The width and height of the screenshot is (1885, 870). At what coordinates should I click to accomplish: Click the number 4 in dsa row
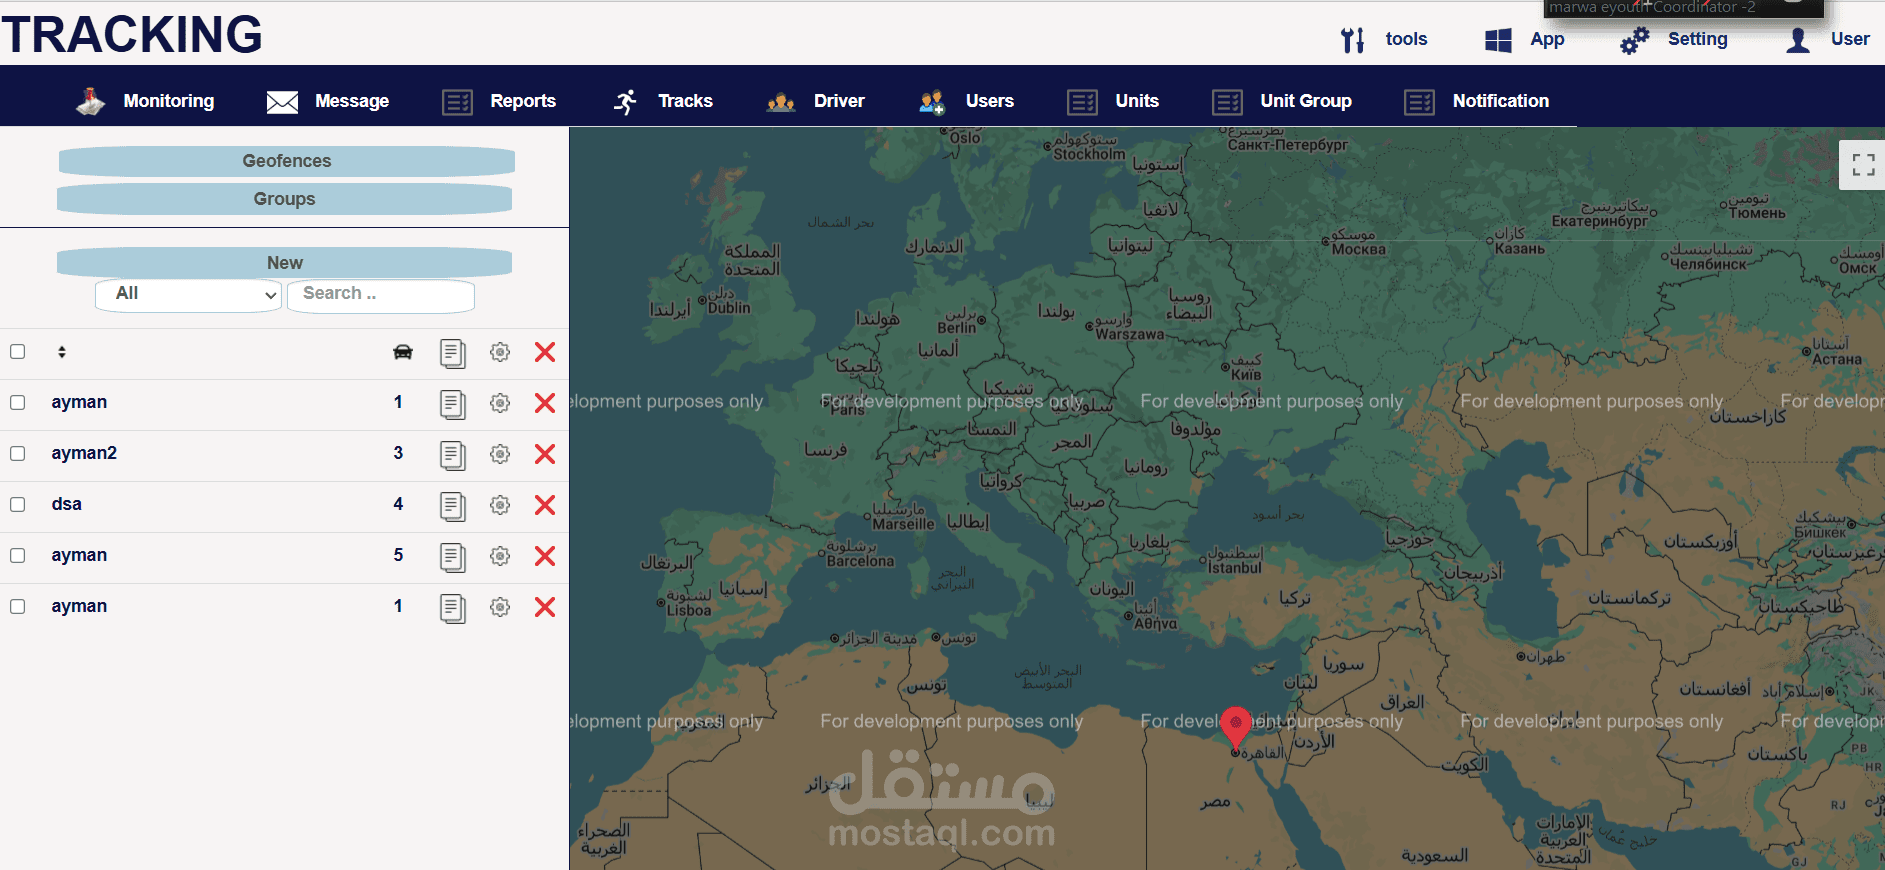pyautogui.click(x=398, y=504)
